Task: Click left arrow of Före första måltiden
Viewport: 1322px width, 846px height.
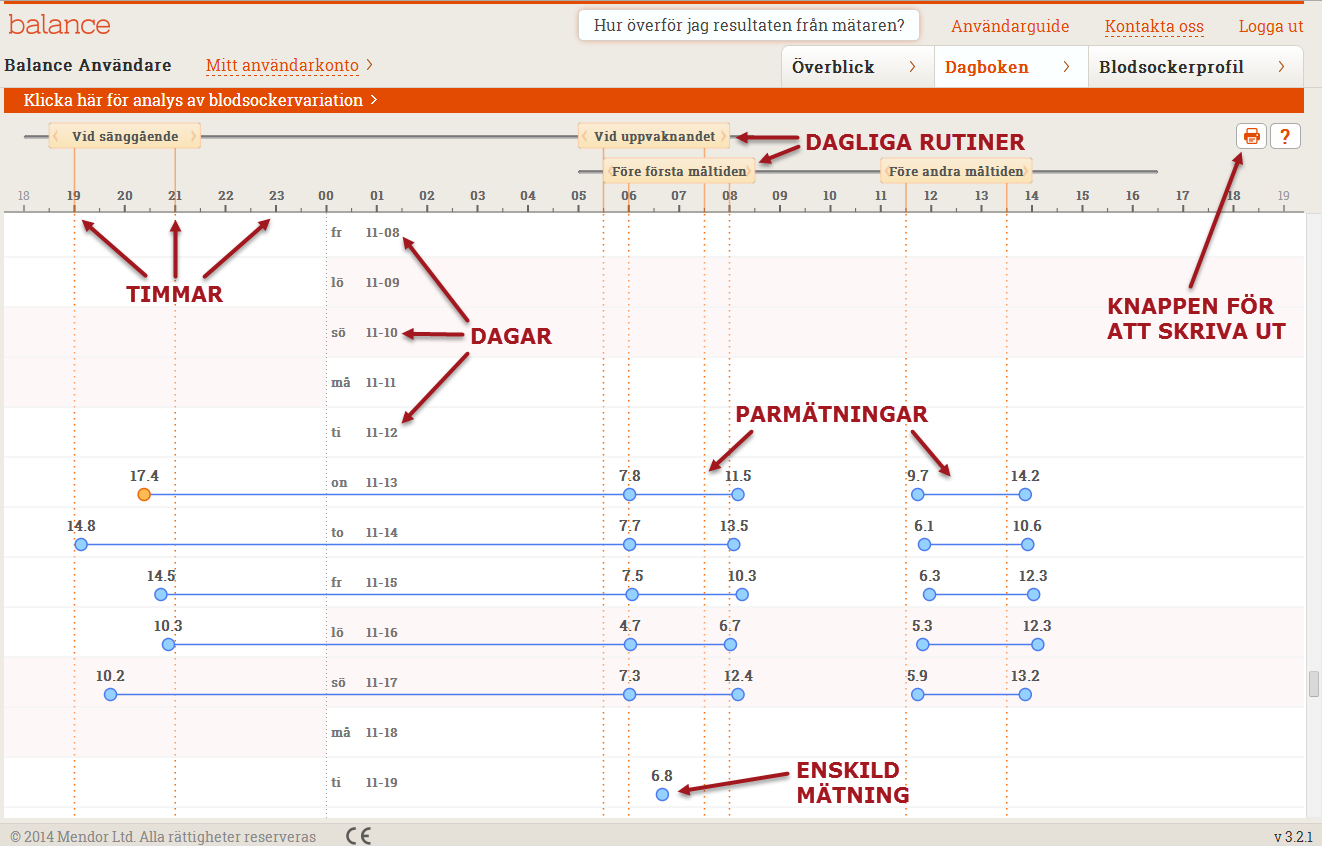Action: click(x=610, y=171)
